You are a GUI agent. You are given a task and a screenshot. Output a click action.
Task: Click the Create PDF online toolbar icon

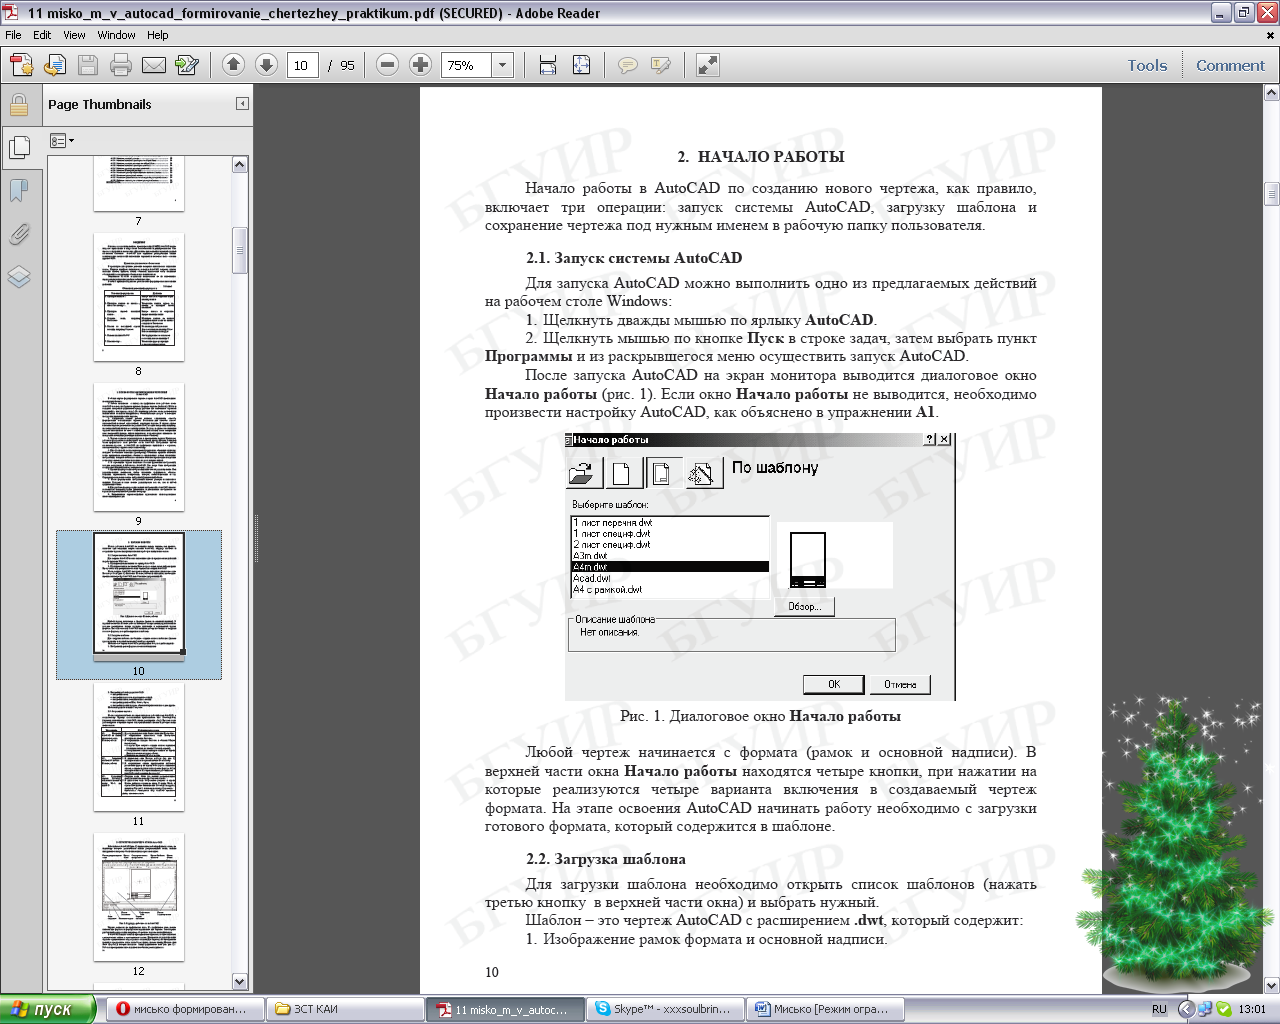(22, 65)
